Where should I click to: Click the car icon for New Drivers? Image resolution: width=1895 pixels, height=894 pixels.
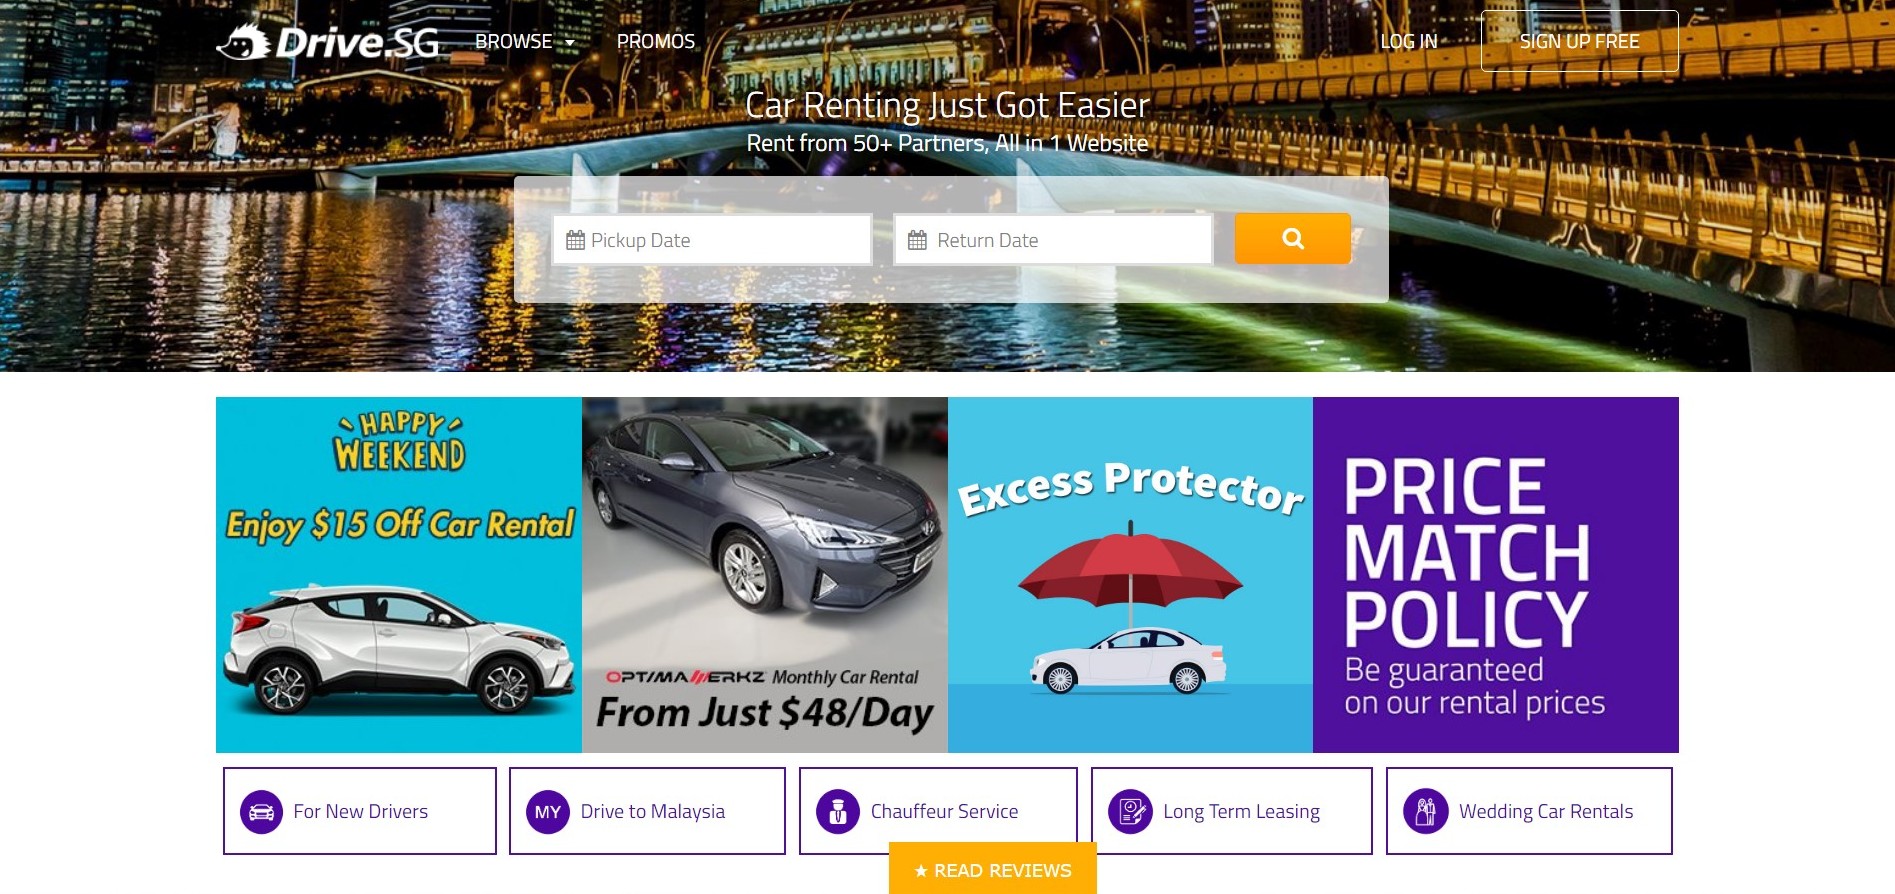pyautogui.click(x=262, y=812)
